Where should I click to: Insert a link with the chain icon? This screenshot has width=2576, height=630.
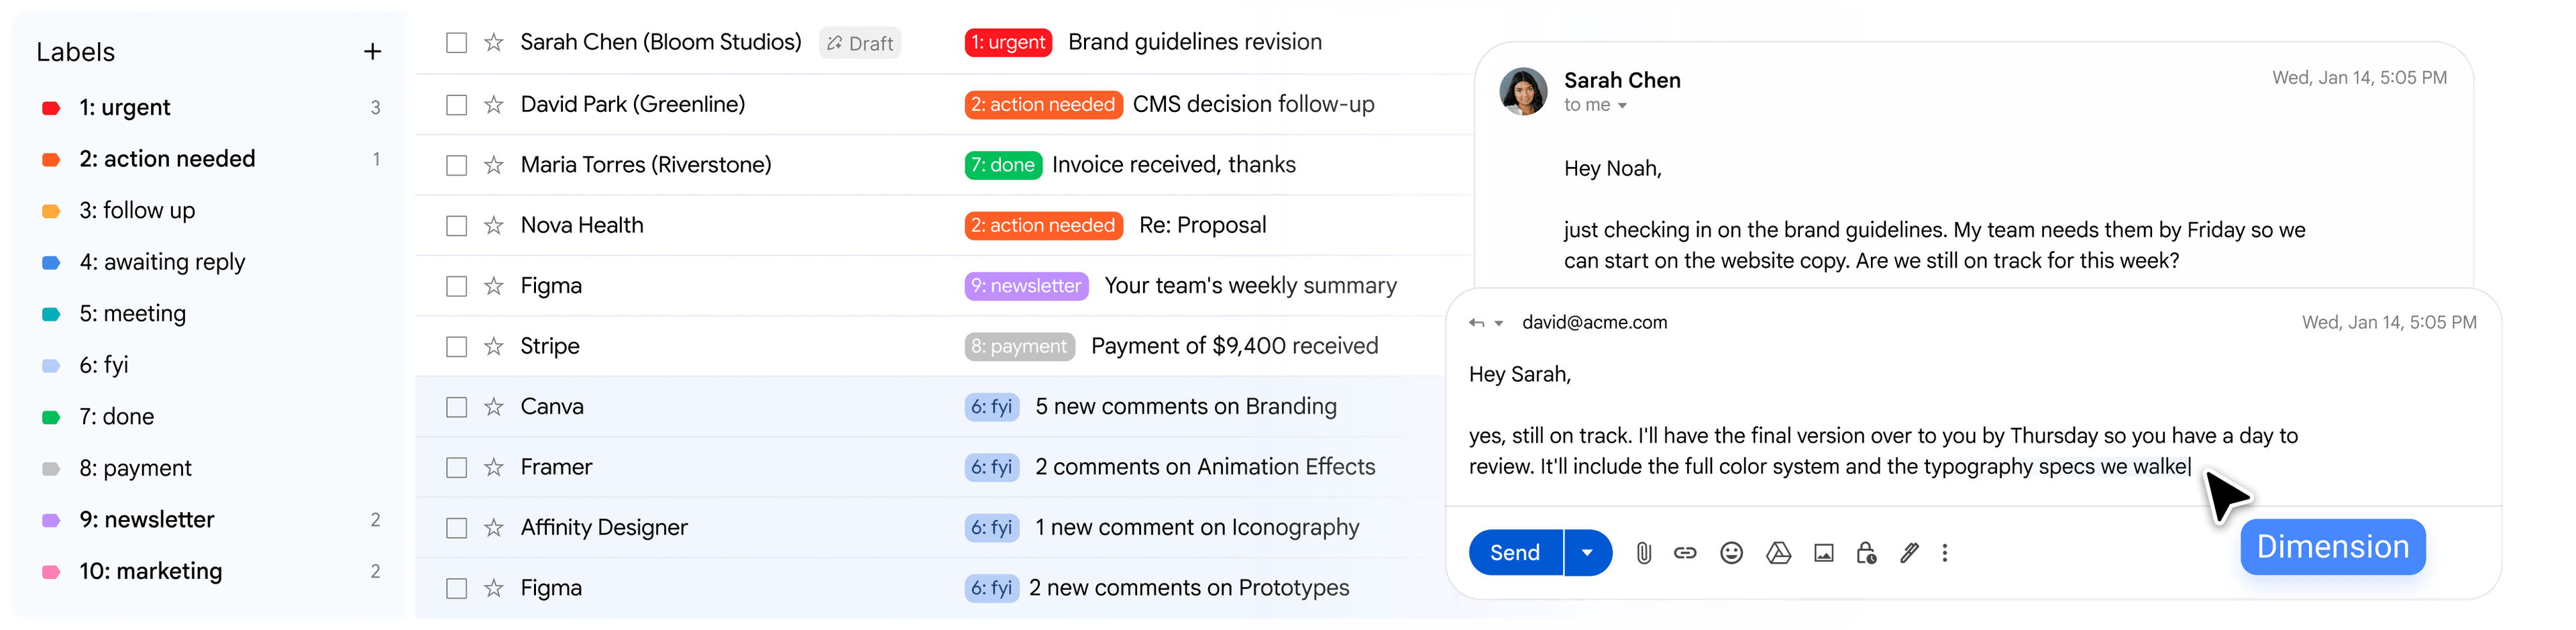click(x=1685, y=553)
